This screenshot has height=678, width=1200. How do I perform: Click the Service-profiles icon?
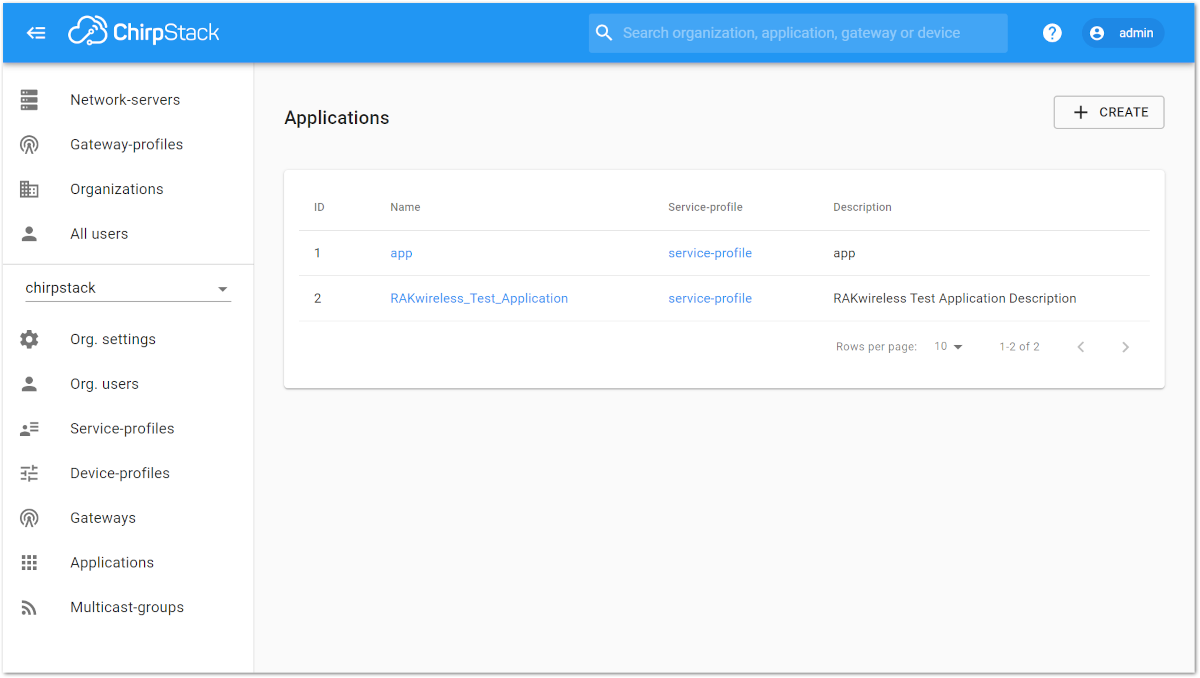[29, 429]
